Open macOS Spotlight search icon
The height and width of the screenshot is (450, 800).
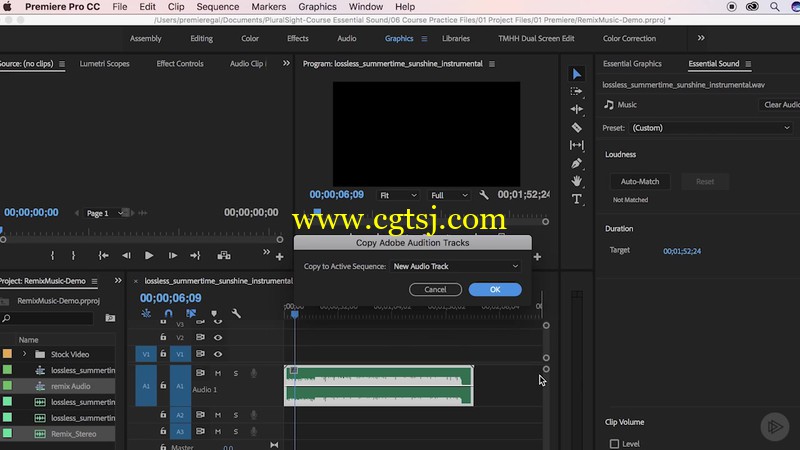click(774, 7)
